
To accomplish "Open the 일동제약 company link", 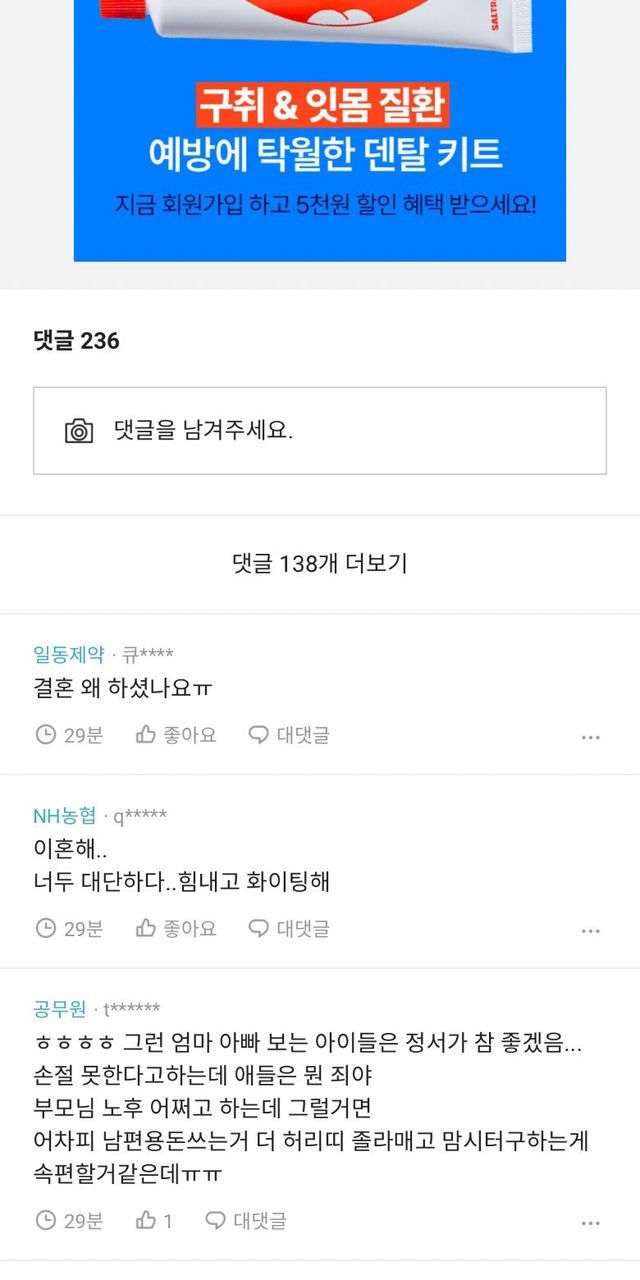I will (x=68, y=655).
